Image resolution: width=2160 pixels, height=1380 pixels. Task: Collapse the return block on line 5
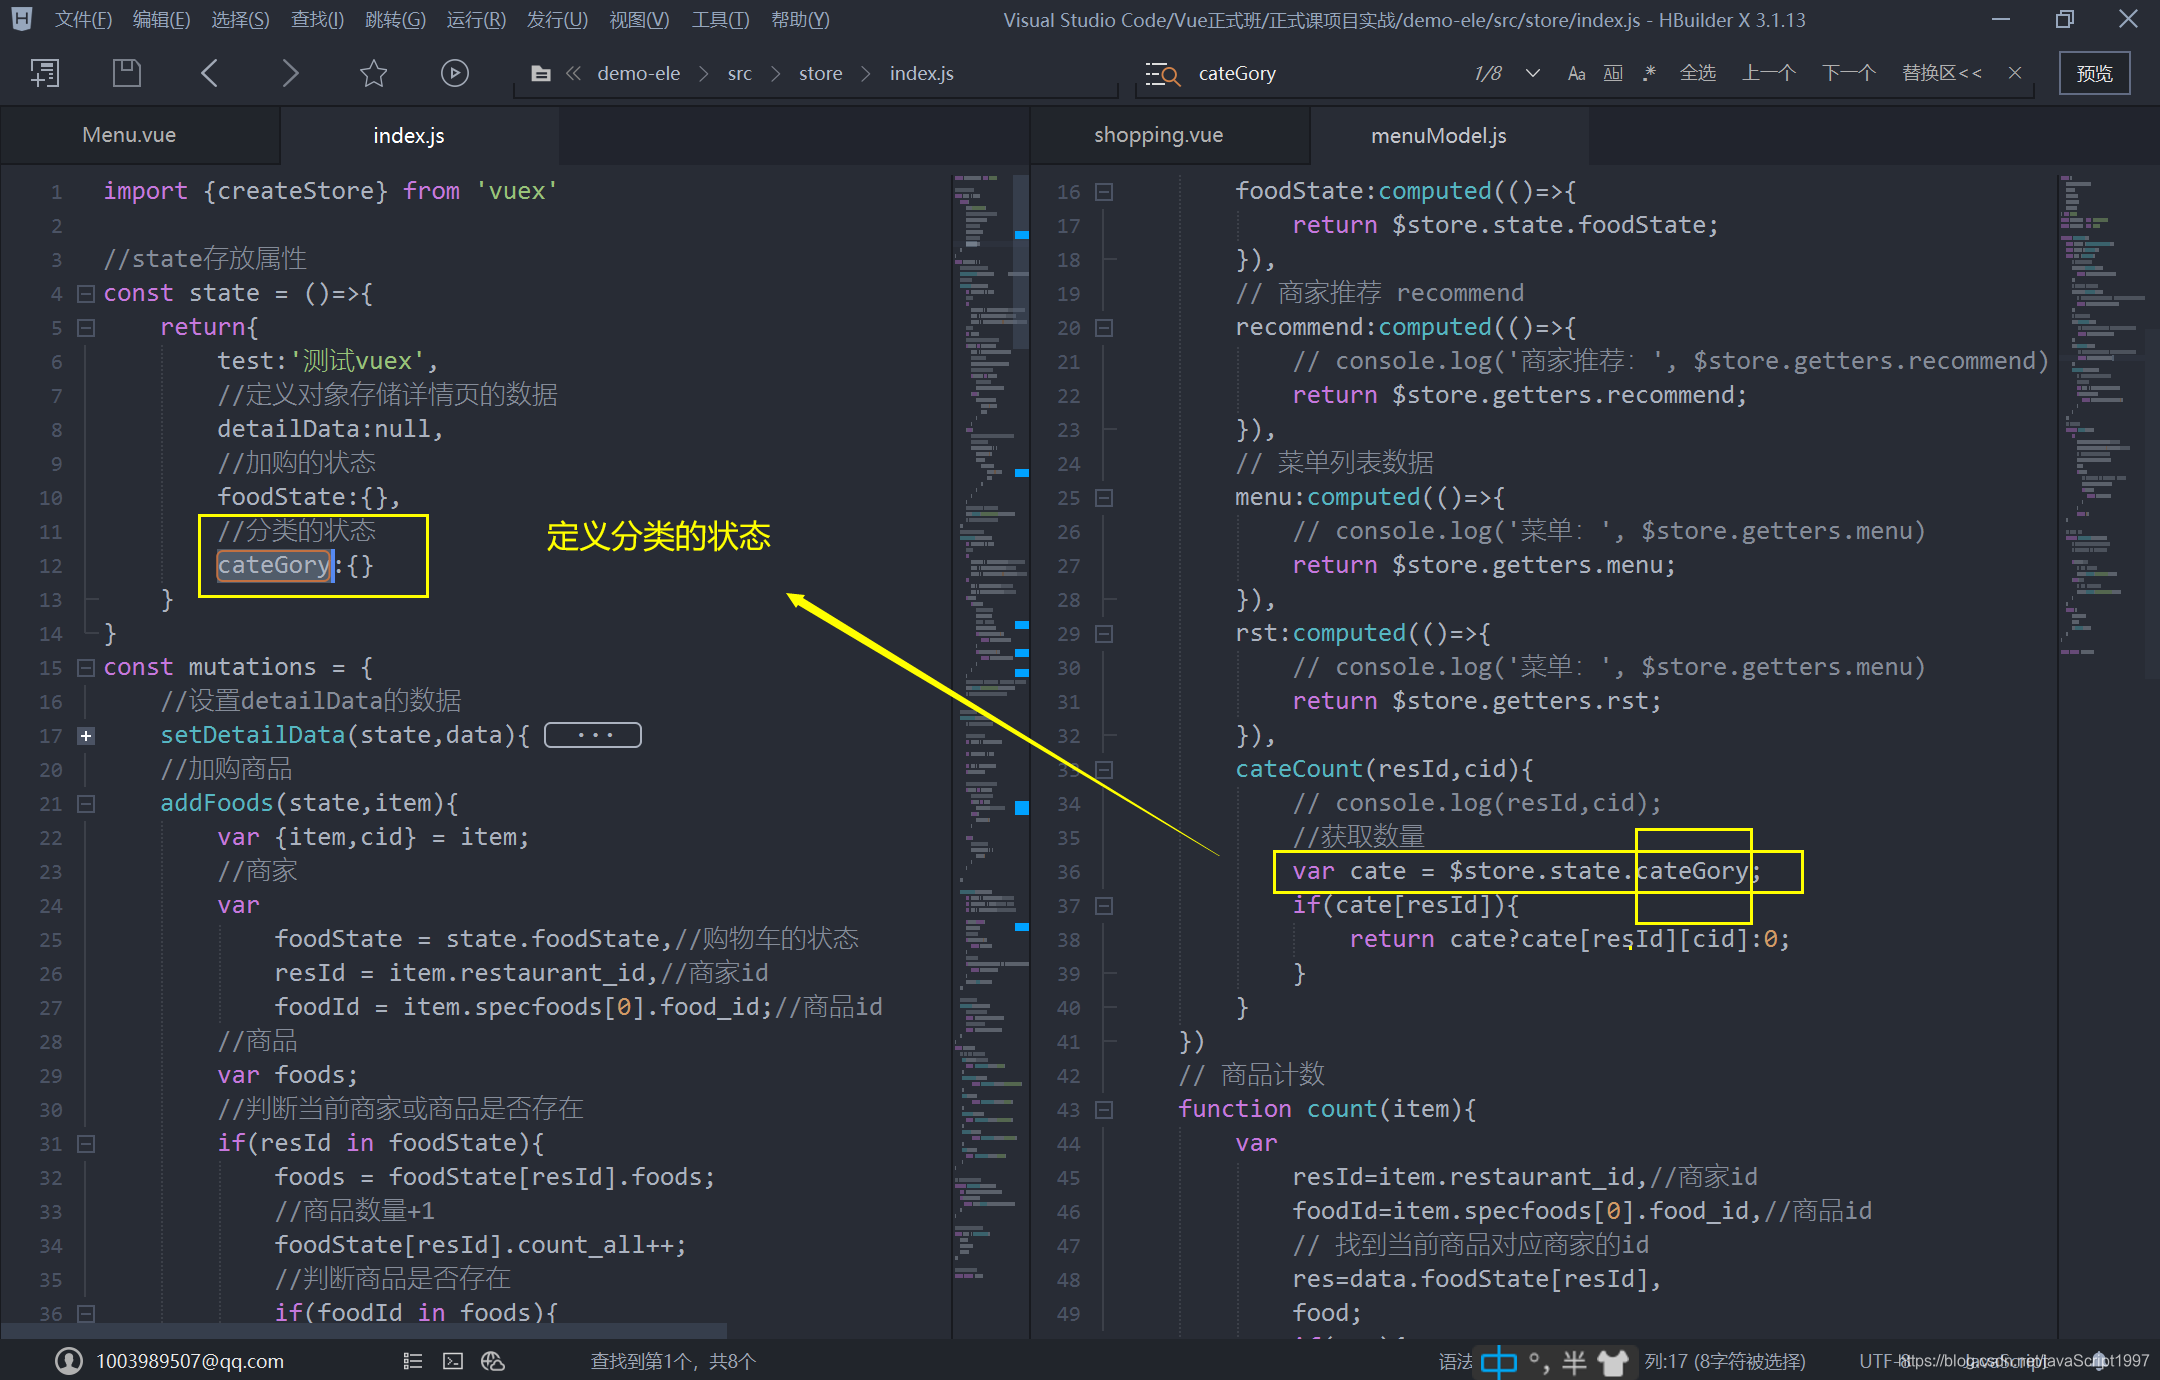click(86, 328)
